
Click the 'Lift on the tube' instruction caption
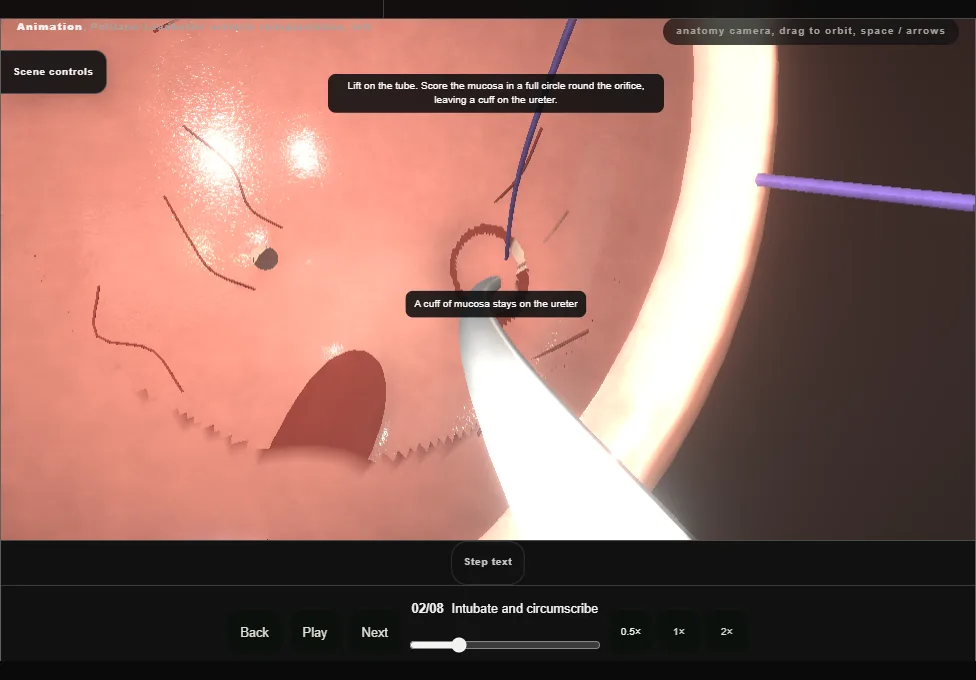(x=495, y=93)
